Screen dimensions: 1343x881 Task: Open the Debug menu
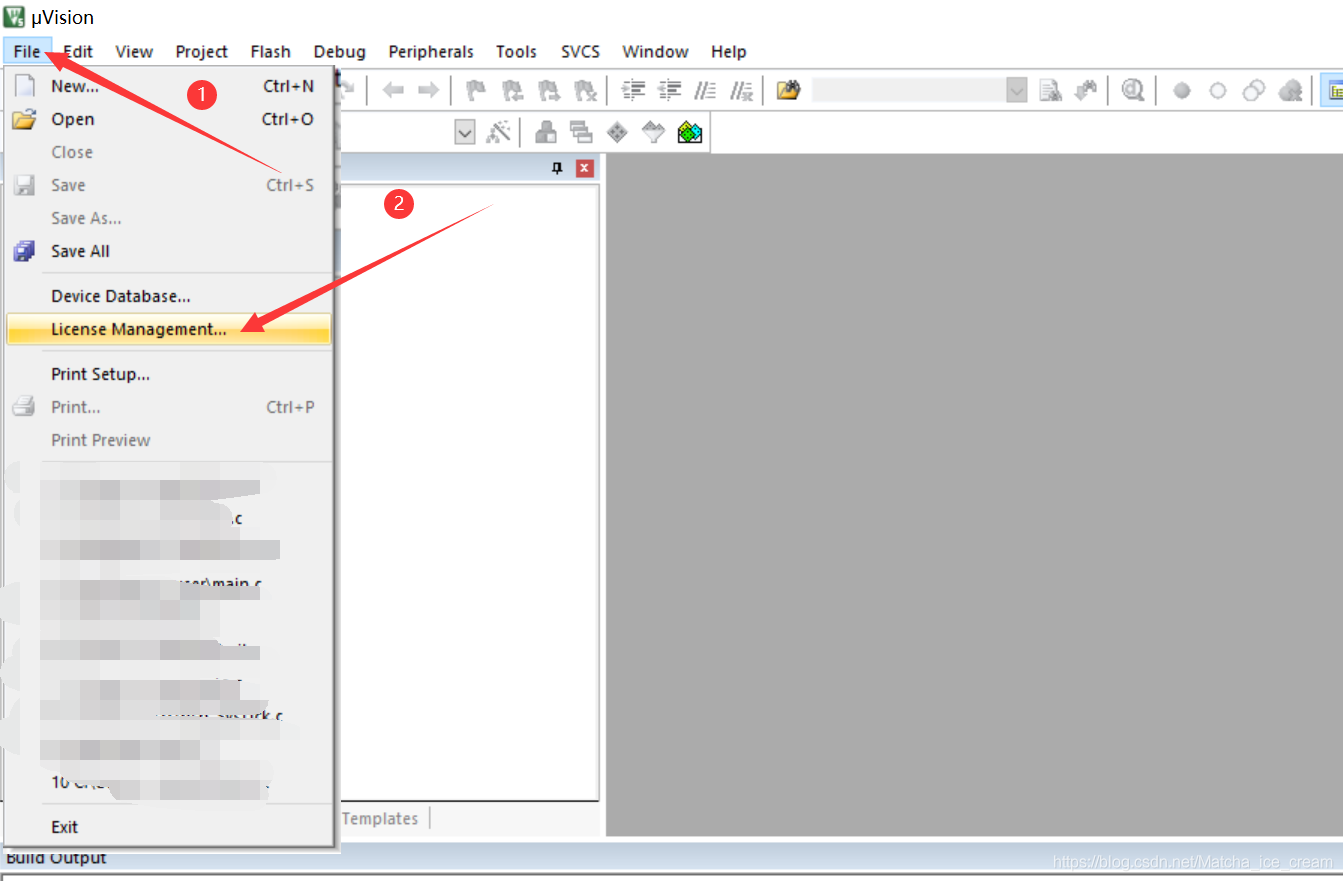pos(340,51)
